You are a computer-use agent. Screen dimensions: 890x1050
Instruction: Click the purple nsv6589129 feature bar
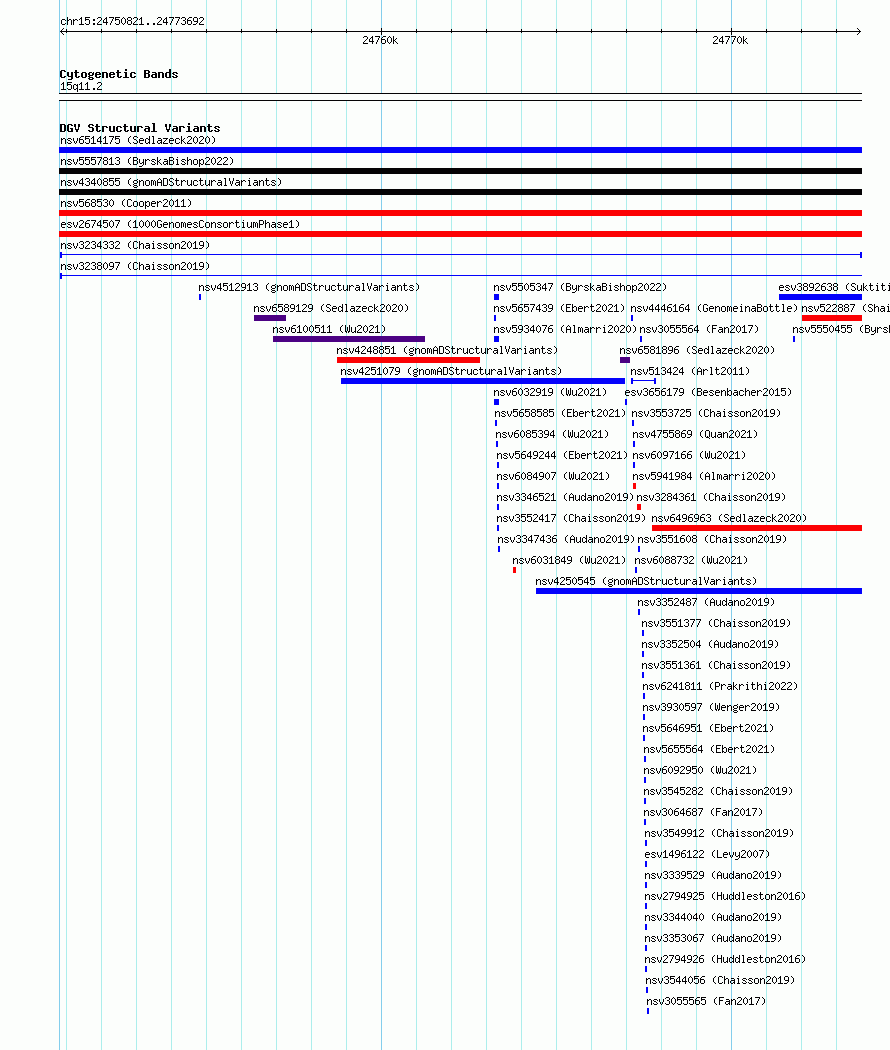point(270,318)
